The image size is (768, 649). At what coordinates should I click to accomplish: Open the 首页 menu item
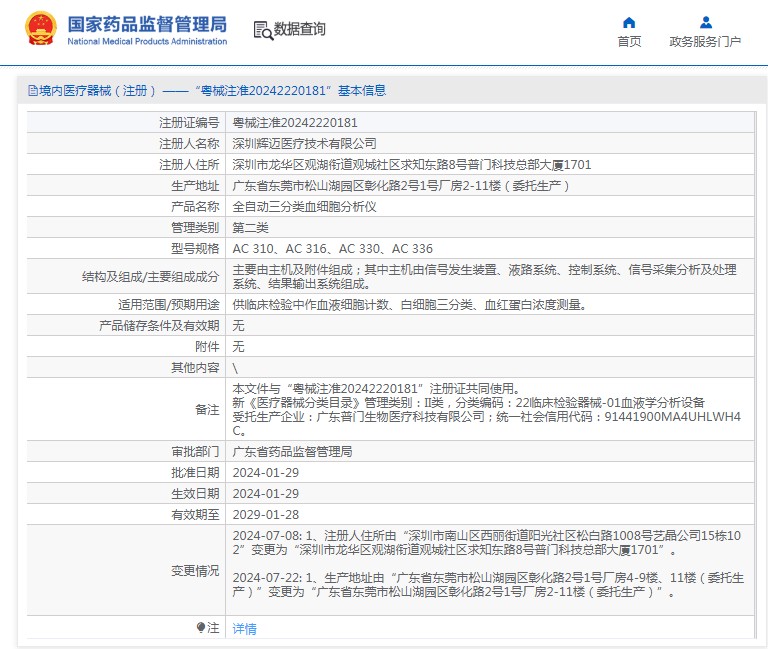point(629,41)
